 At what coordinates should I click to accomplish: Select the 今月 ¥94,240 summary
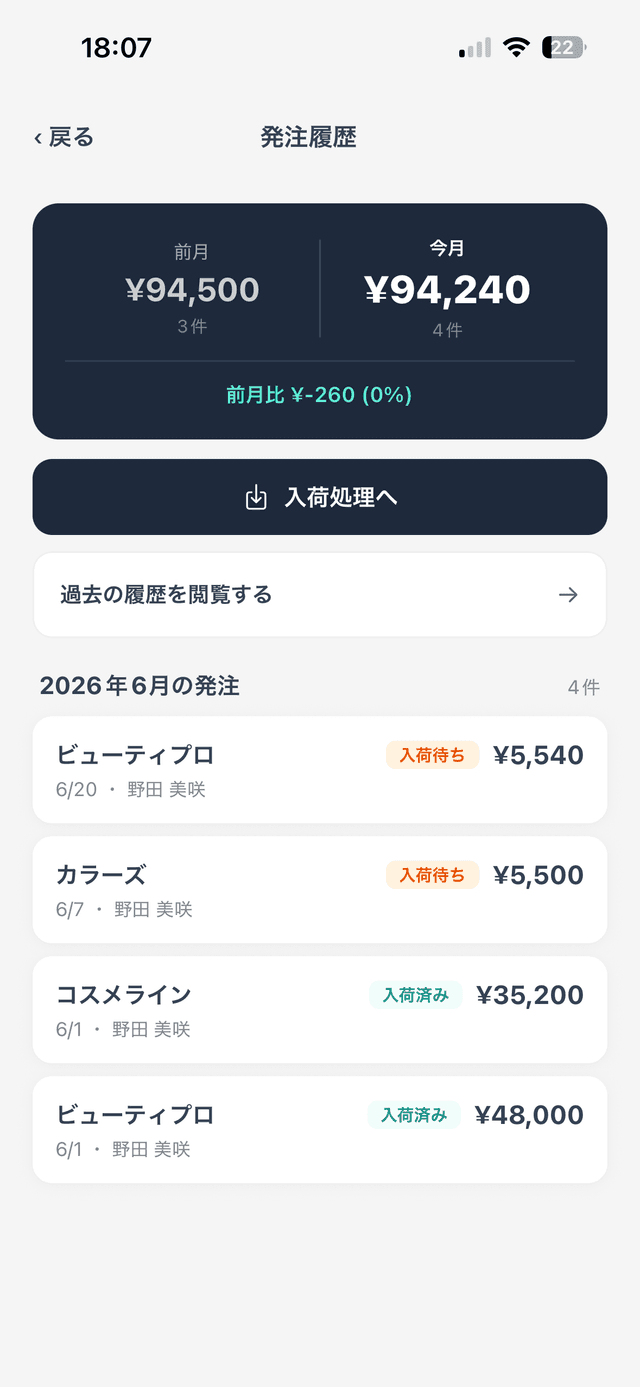coord(447,289)
